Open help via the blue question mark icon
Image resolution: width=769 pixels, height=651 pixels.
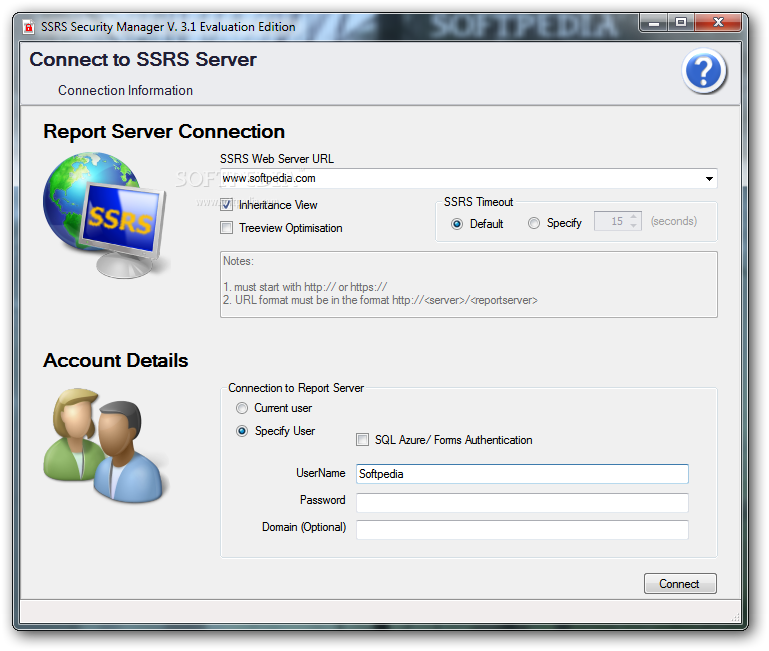(704, 71)
